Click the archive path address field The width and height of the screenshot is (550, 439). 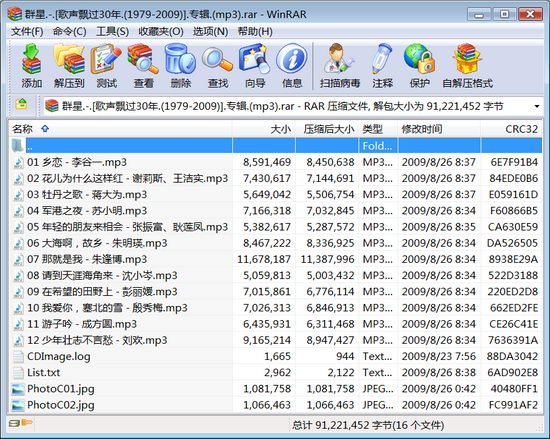click(x=293, y=106)
